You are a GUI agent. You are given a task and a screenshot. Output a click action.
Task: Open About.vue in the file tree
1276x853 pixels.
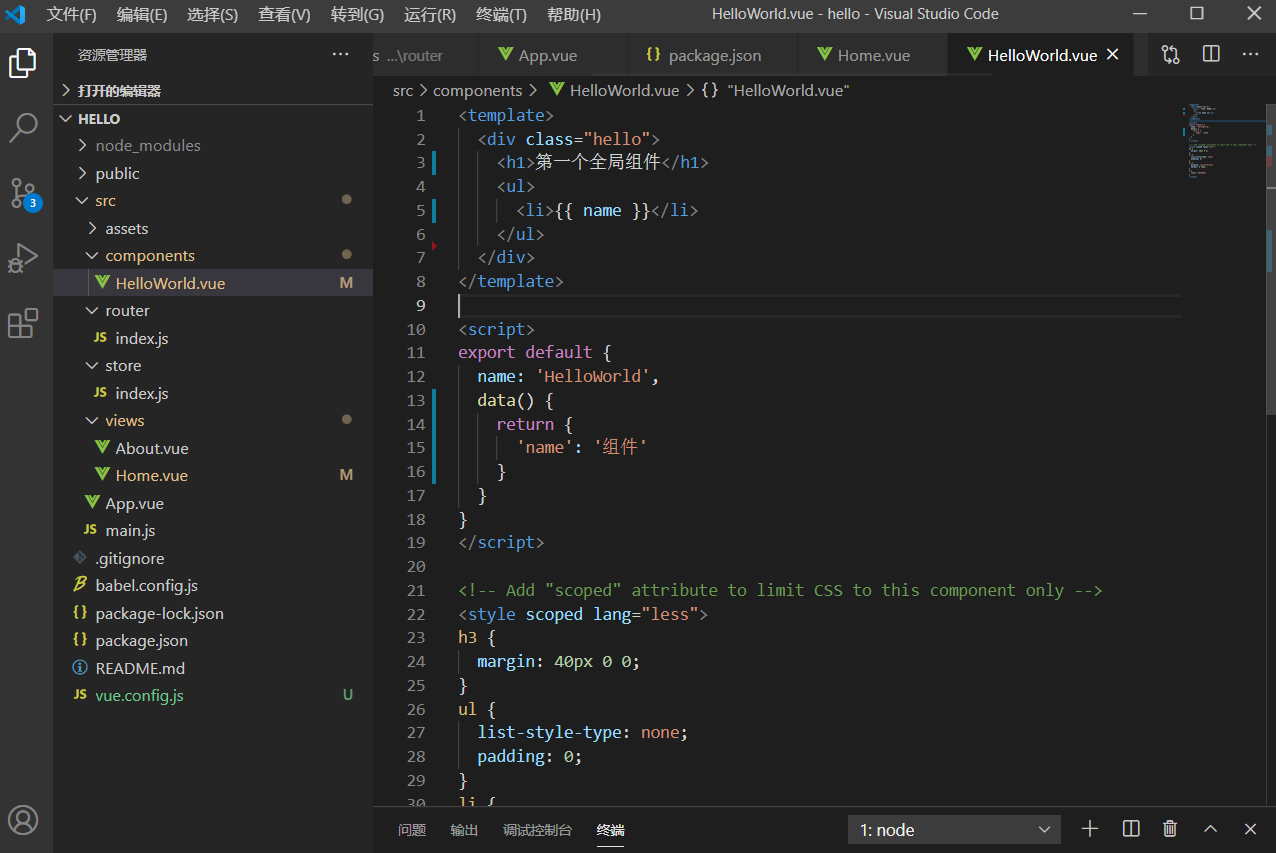tap(213, 448)
